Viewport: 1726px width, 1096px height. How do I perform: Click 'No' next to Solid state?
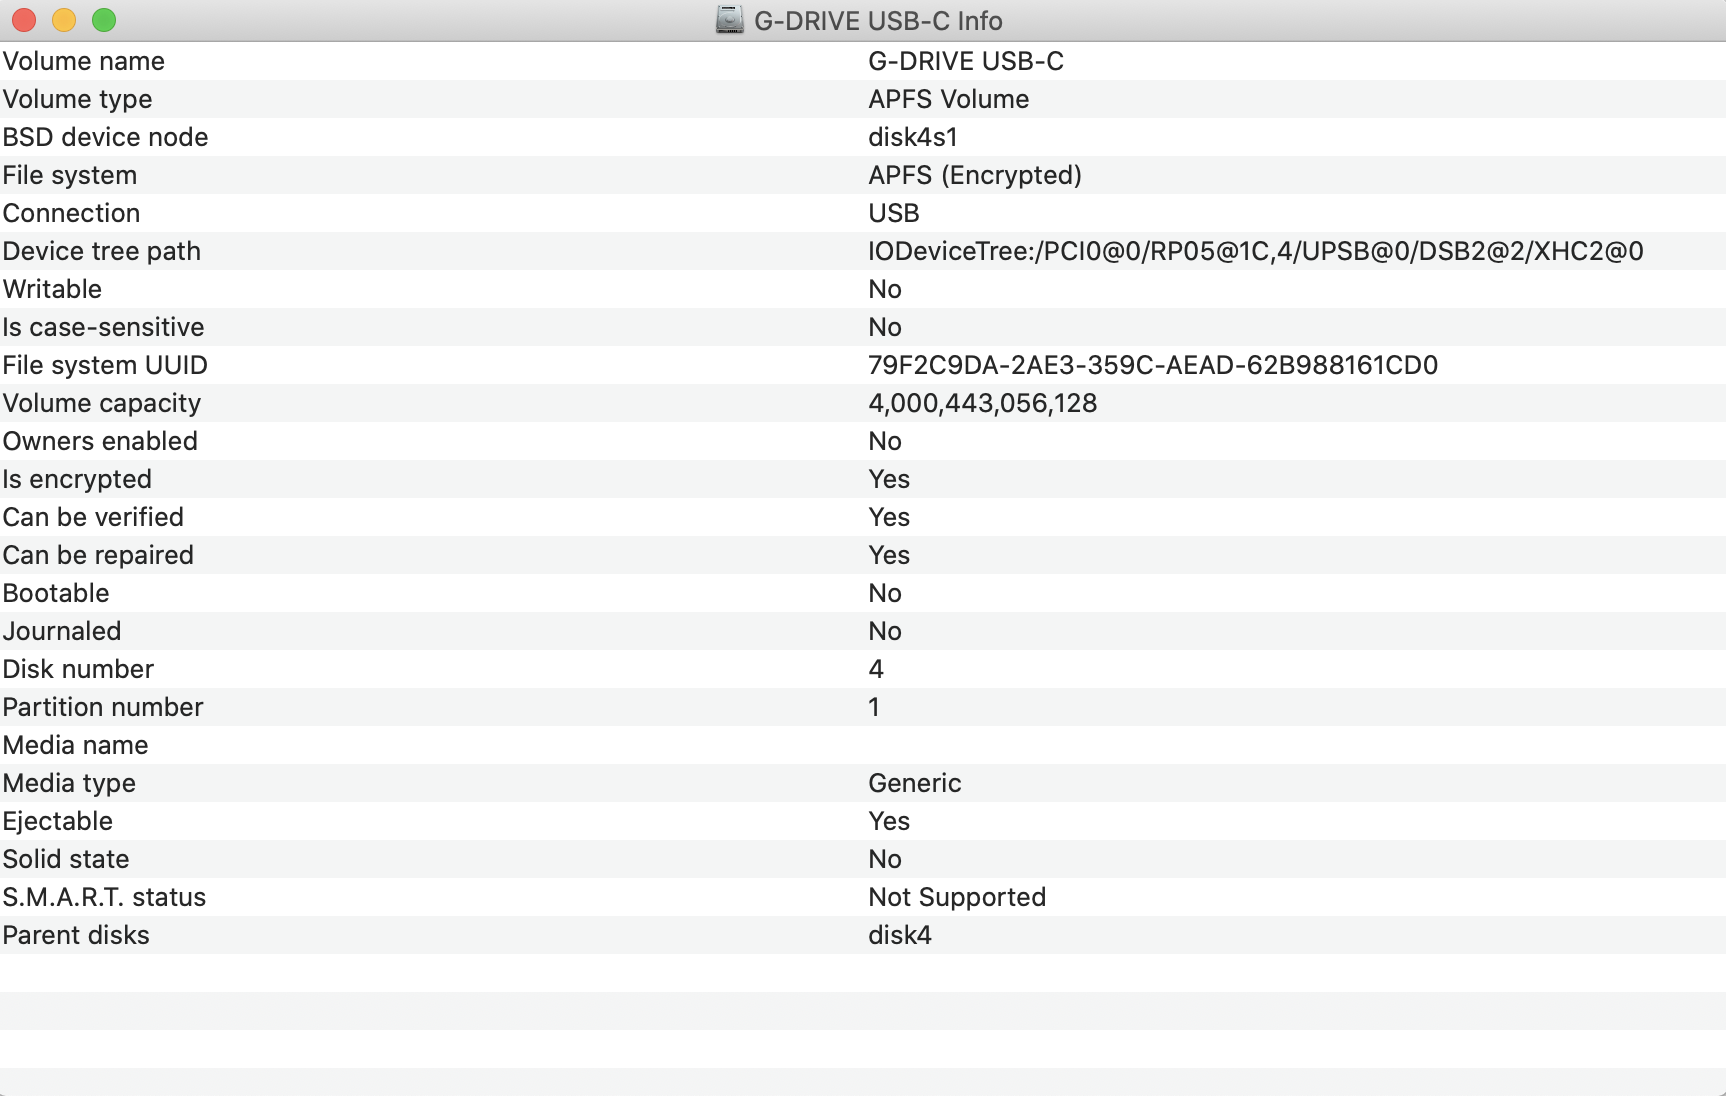coord(885,859)
